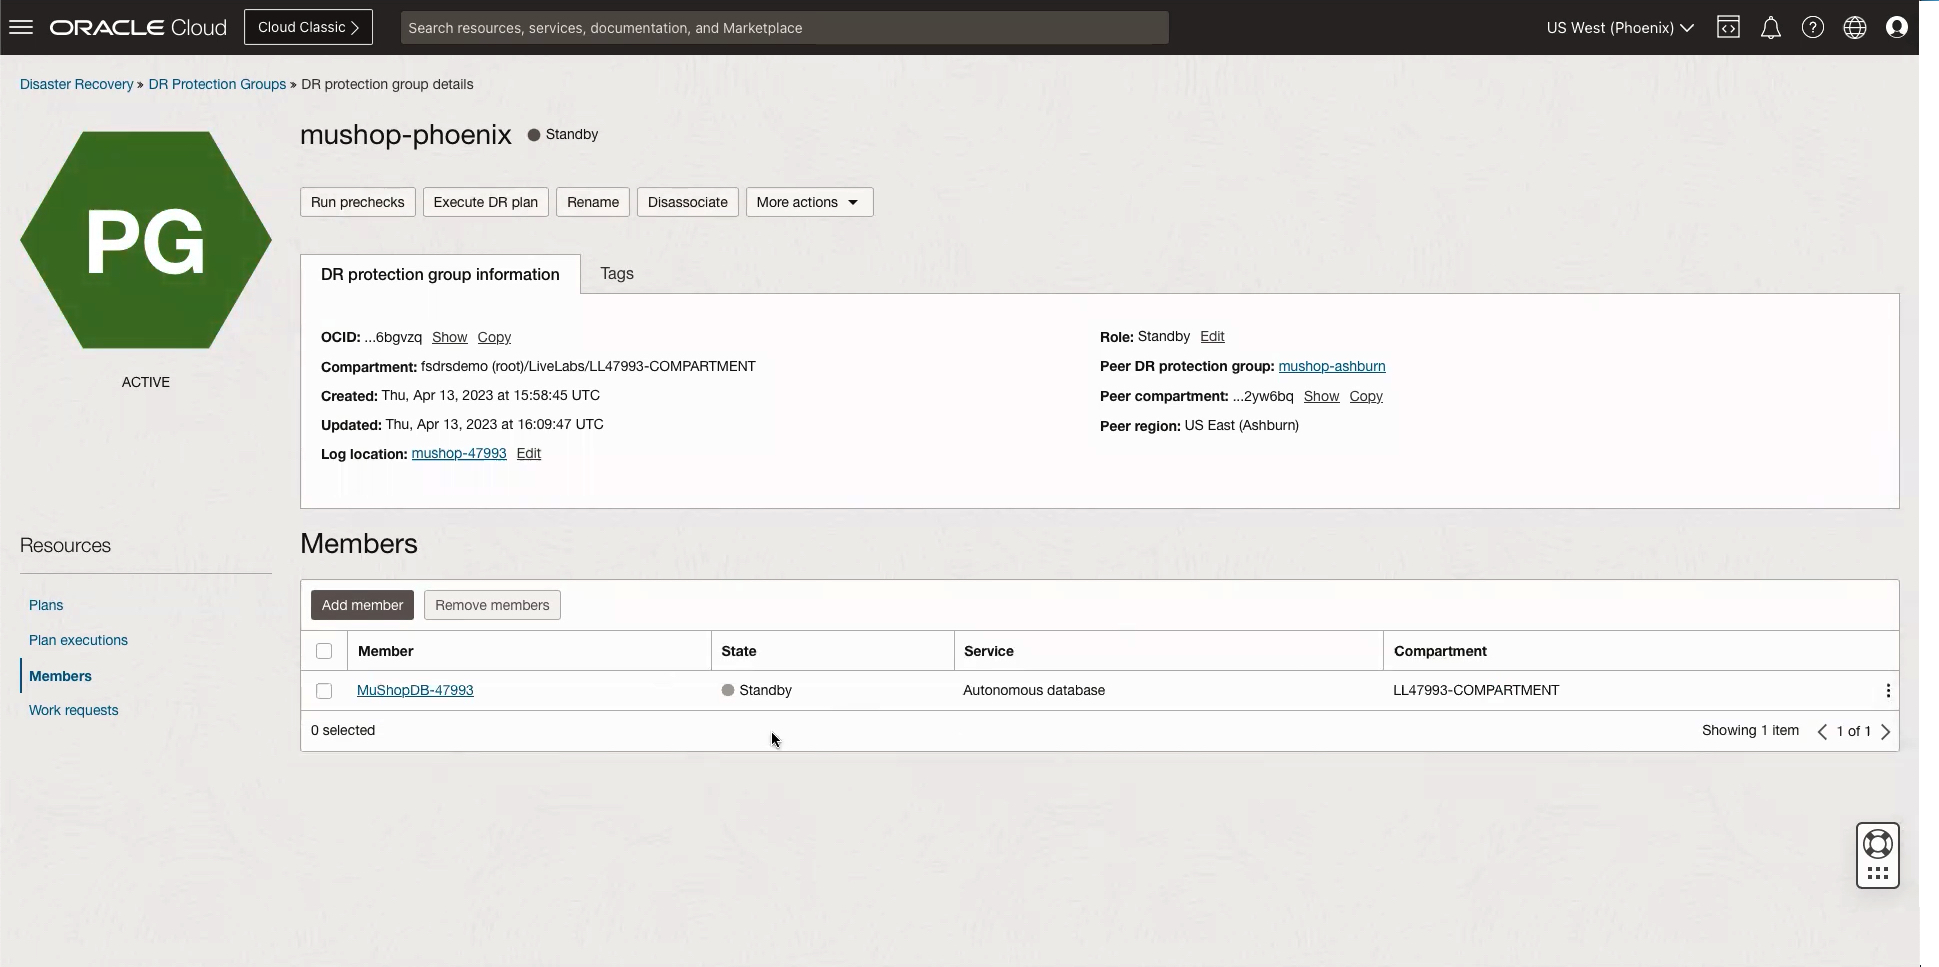1939x967 pixels.
Task: Open the More actions dropdown
Action: click(808, 201)
